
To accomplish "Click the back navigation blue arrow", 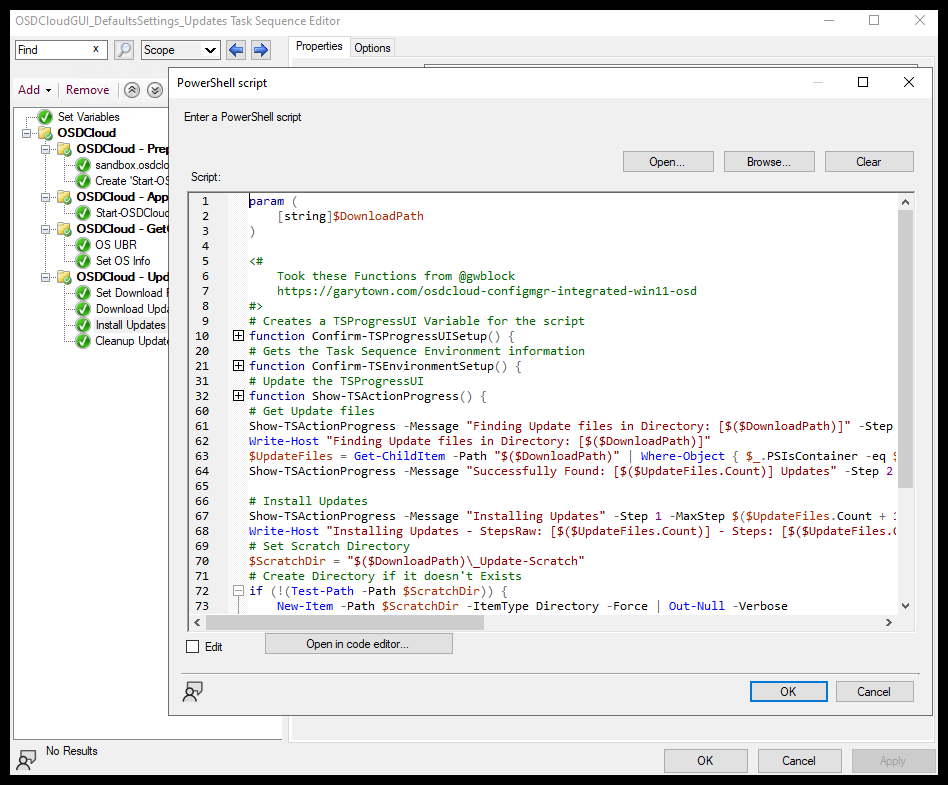I will click(x=235, y=48).
